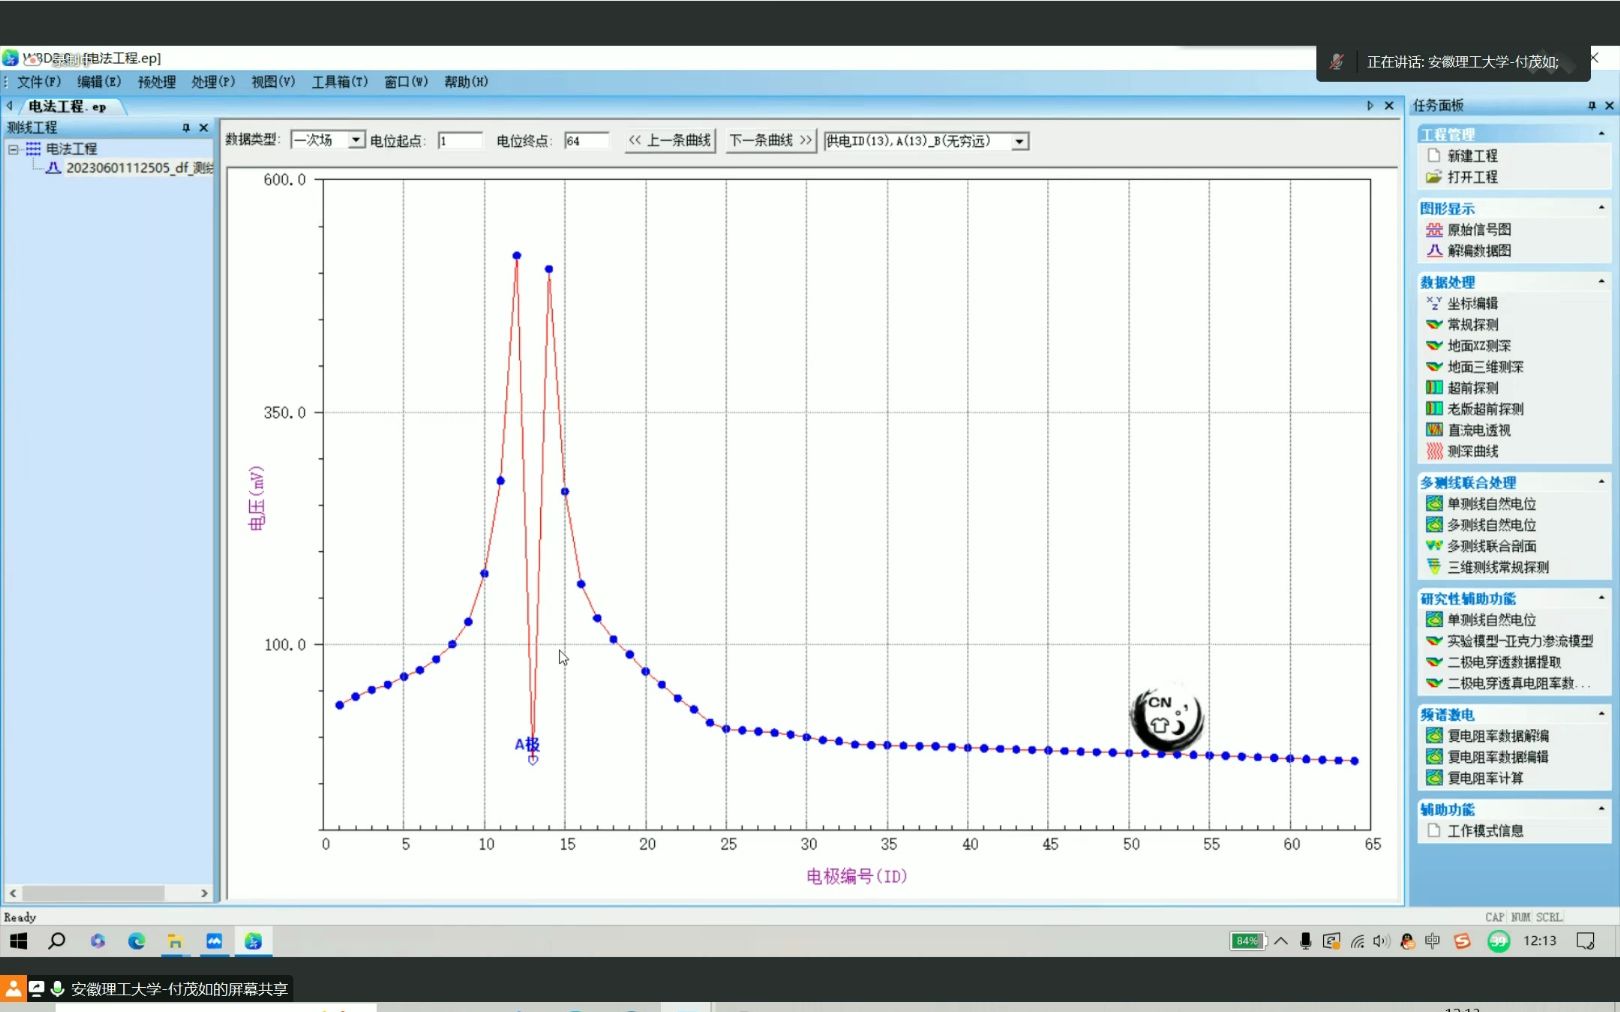Open 超前探测 icon
Screen dimensions: 1620x1012
point(1434,388)
